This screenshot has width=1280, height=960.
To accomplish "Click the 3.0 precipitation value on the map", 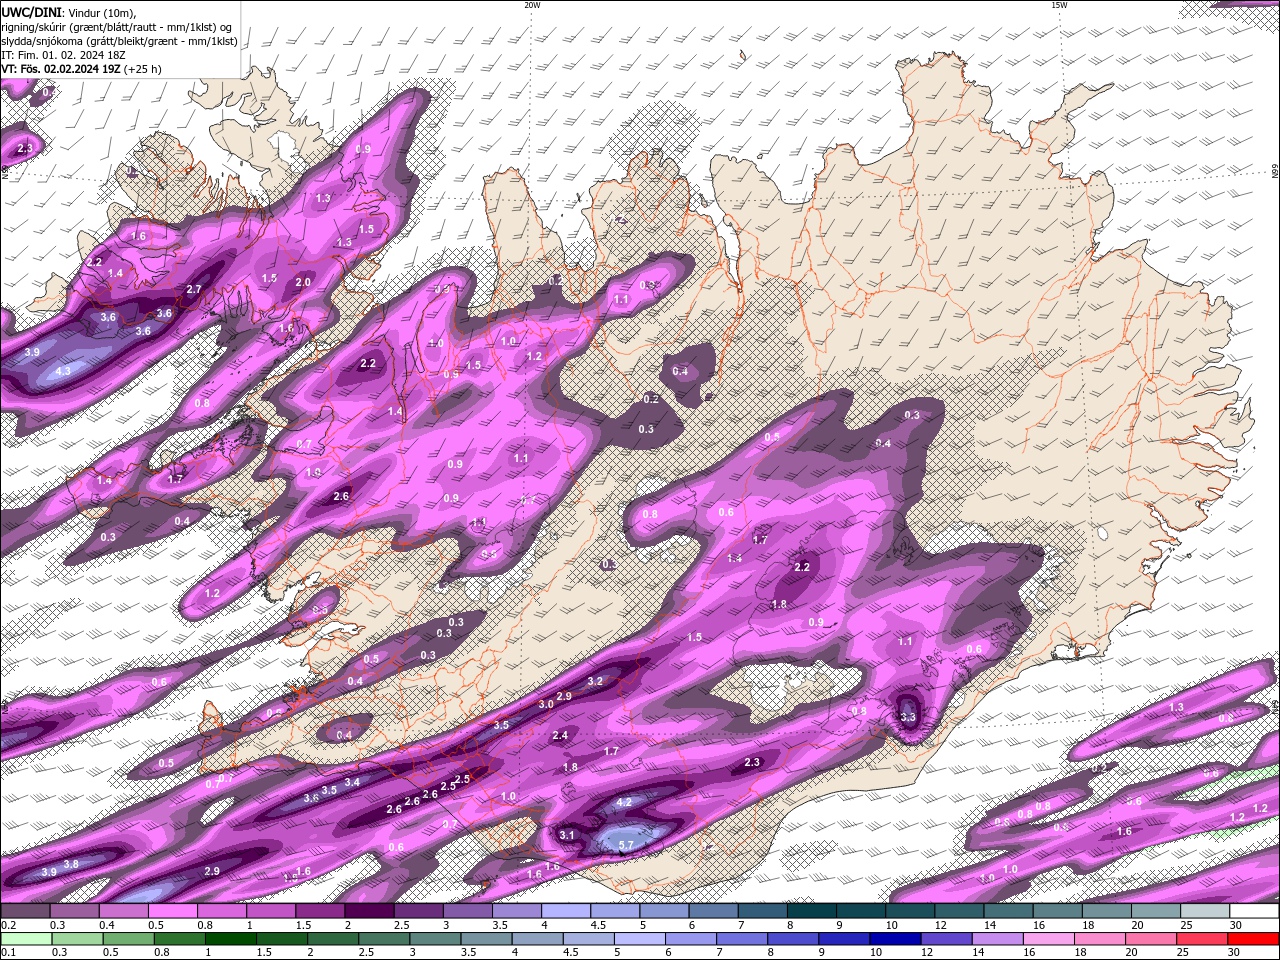I will (x=546, y=704).
